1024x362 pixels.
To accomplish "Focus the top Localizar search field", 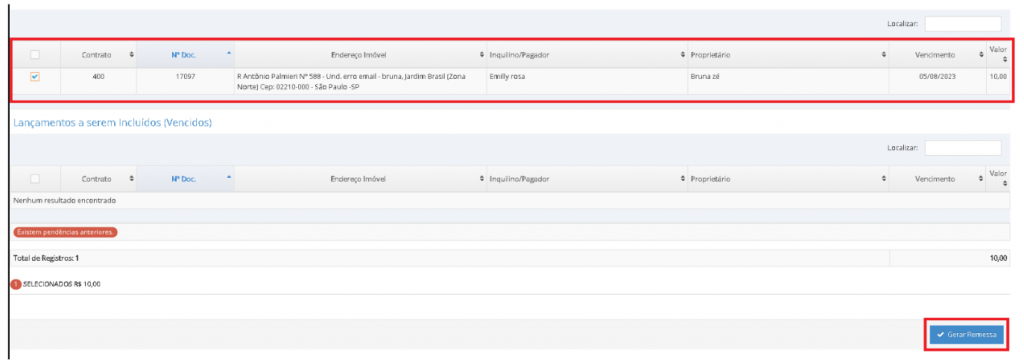I will point(963,24).
